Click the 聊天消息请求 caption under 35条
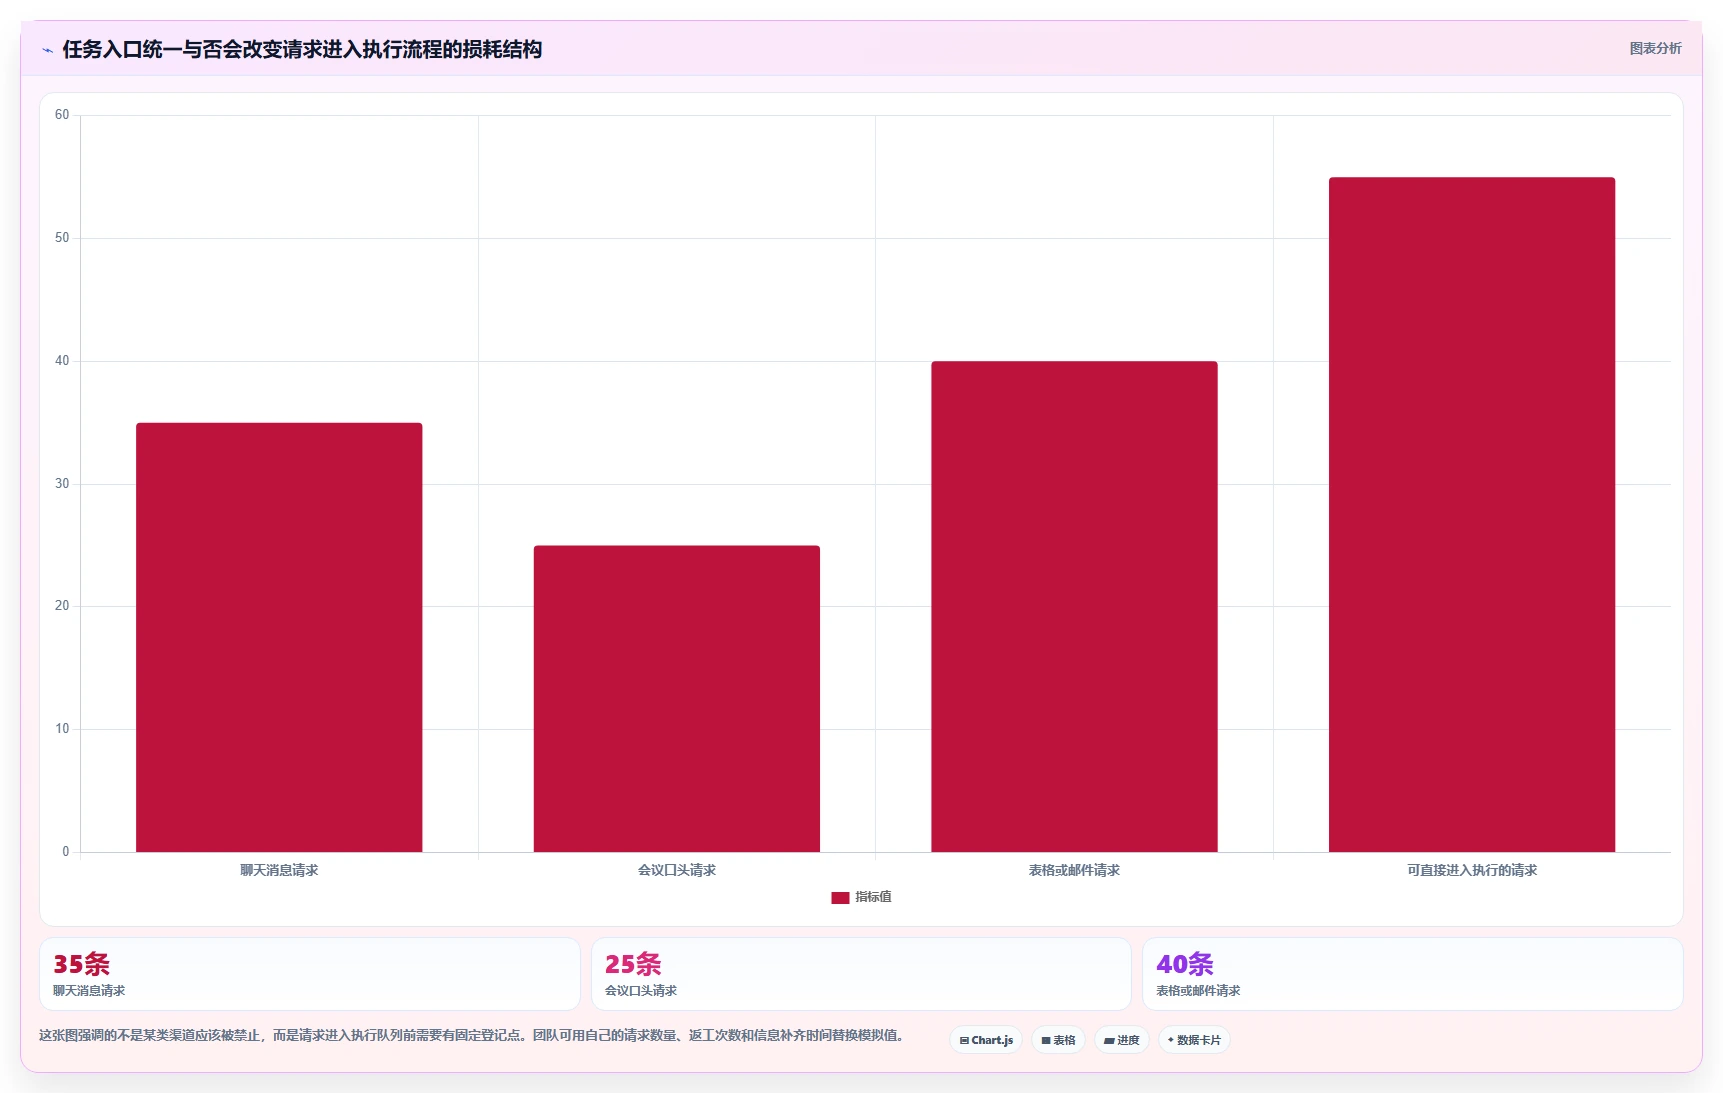This screenshot has height=1093, width=1723. pyautogui.click(x=89, y=991)
